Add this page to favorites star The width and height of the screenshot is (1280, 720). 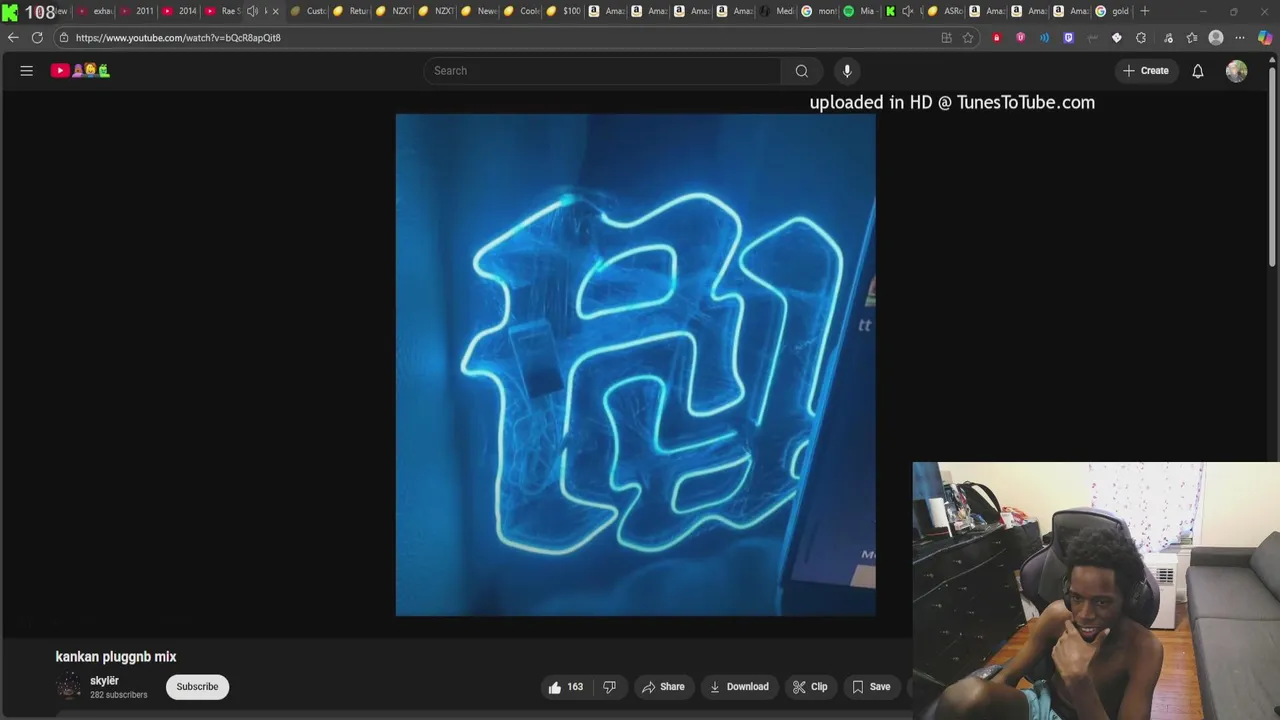(x=968, y=38)
